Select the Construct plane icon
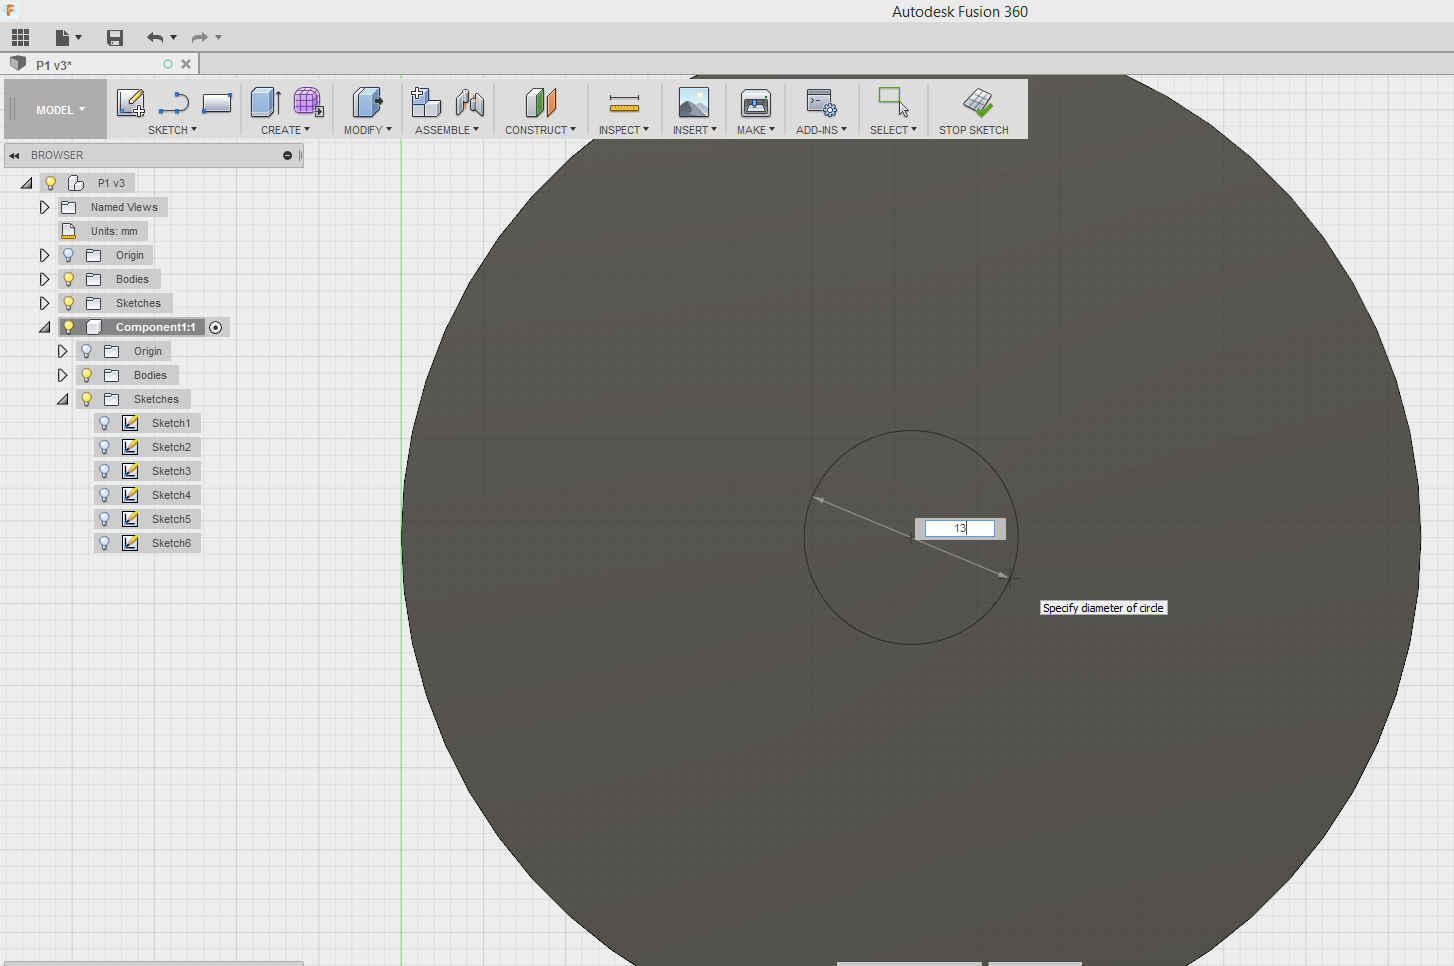This screenshot has height=966, width=1454. (x=541, y=102)
